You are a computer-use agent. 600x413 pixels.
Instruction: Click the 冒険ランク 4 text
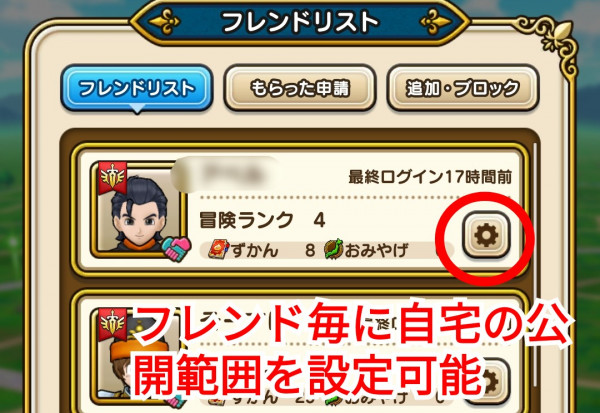[x=262, y=220]
